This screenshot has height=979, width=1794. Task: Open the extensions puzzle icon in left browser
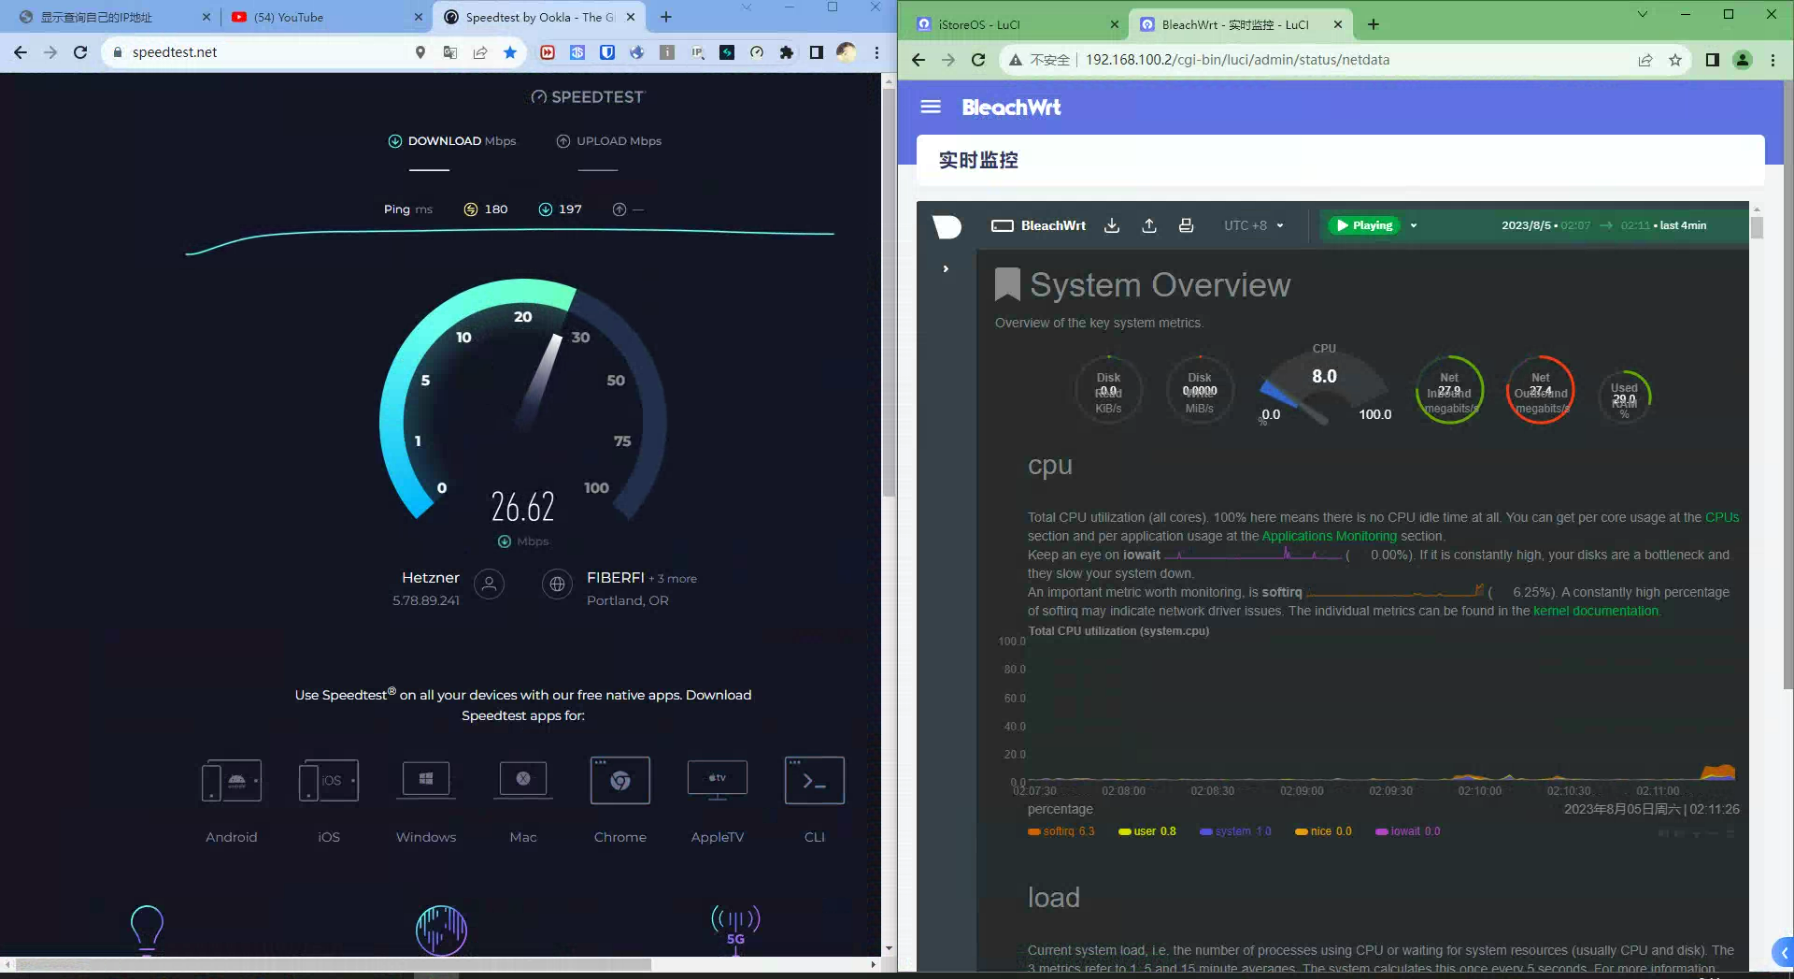point(787,52)
